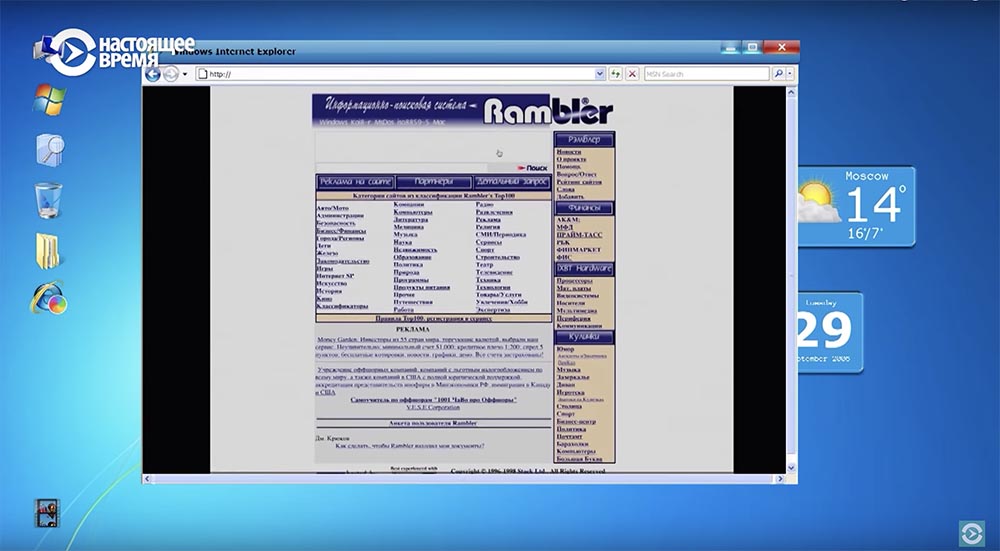Open ФИНМАРКЕТ link in Финансы sidebar
1000x551 pixels.
(x=578, y=250)
